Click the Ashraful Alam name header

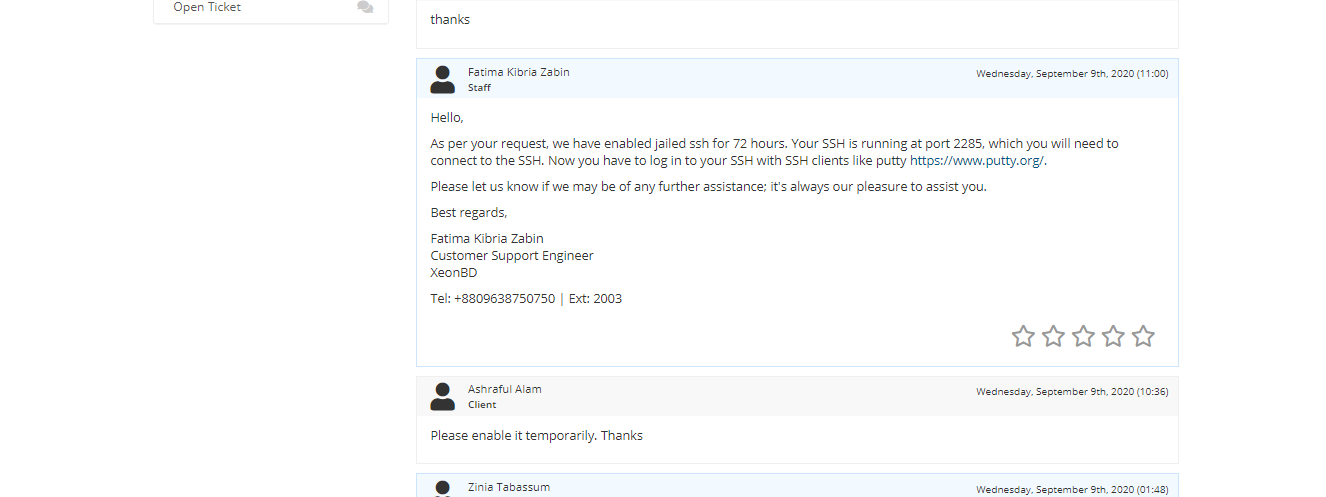(504, 389)
